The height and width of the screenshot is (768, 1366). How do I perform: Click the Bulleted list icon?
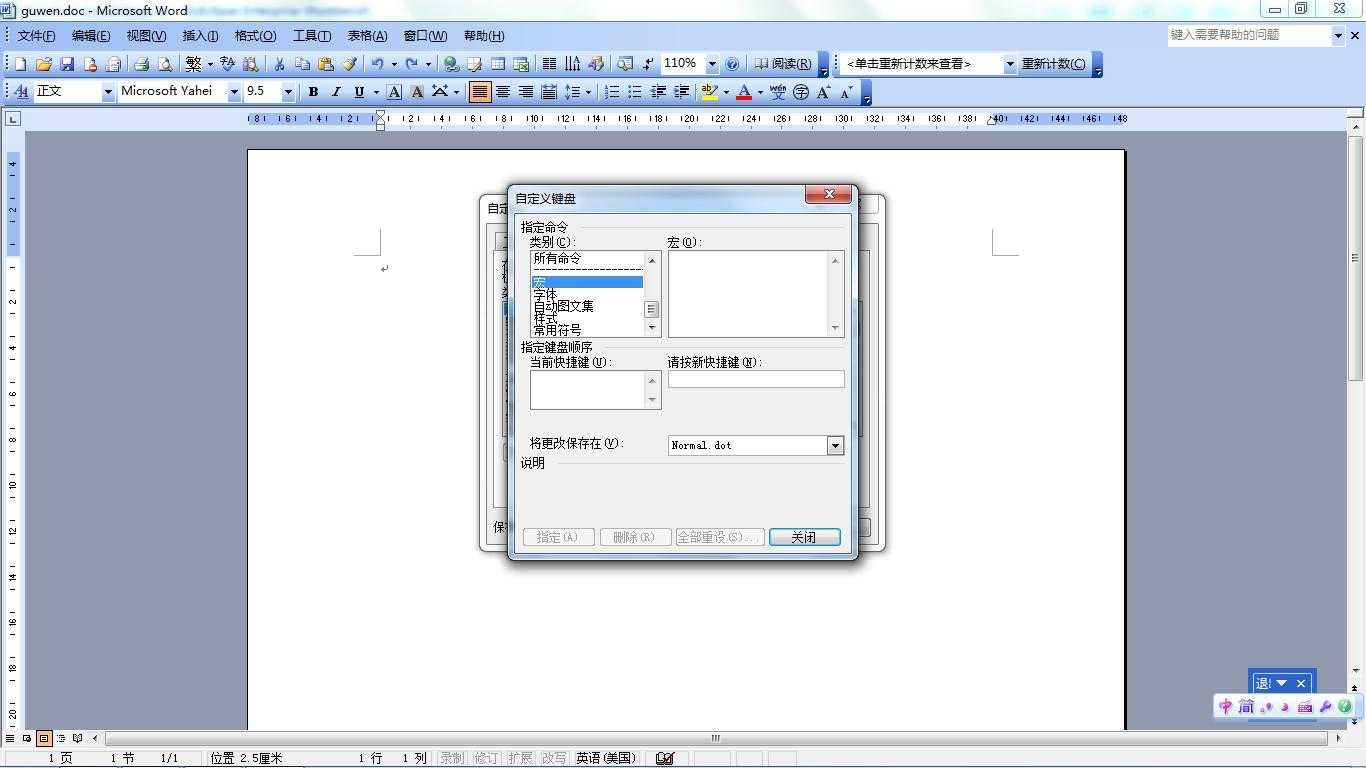tap(634, 92)
